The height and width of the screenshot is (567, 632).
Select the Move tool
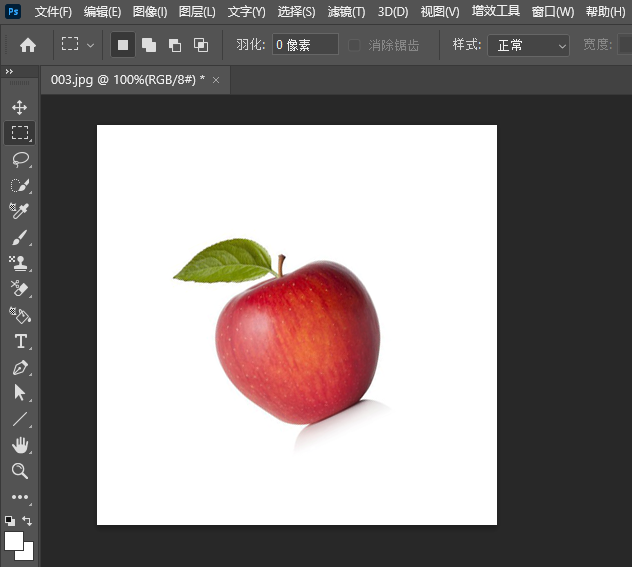tap(19, 107)
